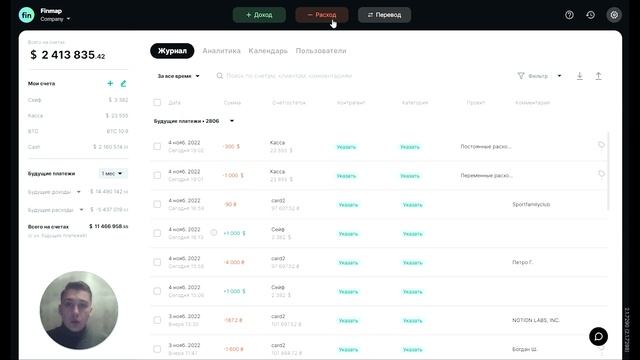Click the Комментарии column header
This screenshot has height=360, width=640.
(x=532, y=102)
